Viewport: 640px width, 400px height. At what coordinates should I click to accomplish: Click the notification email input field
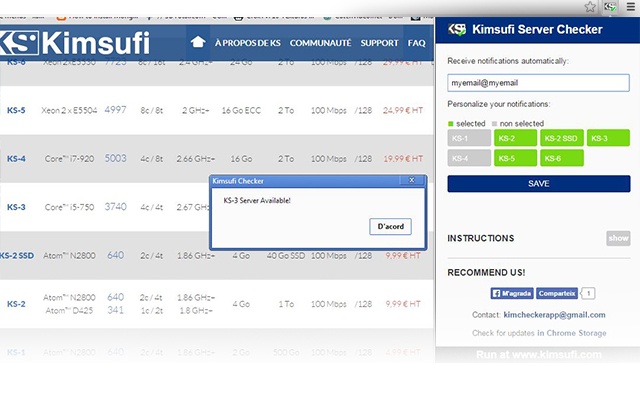538,83
